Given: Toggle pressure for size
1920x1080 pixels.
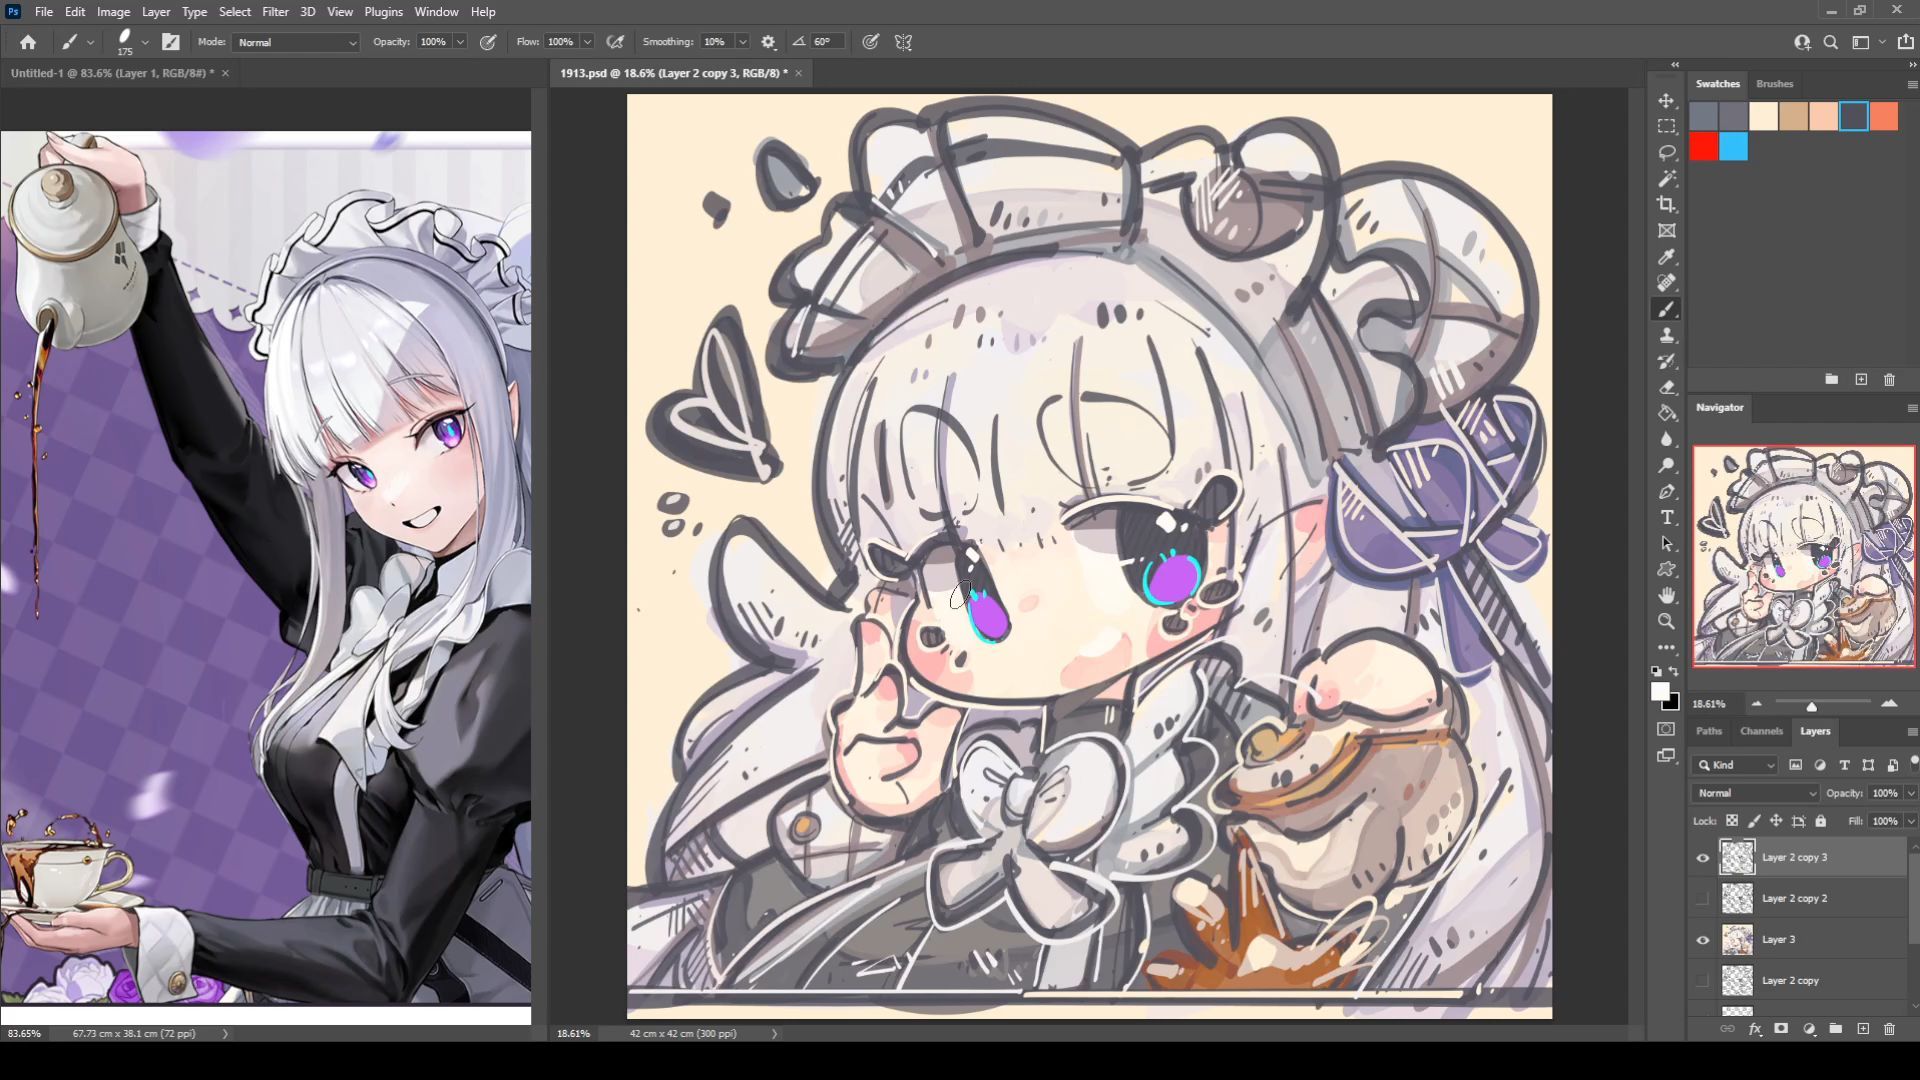Looking at the screenshot, I should point(871,42).
